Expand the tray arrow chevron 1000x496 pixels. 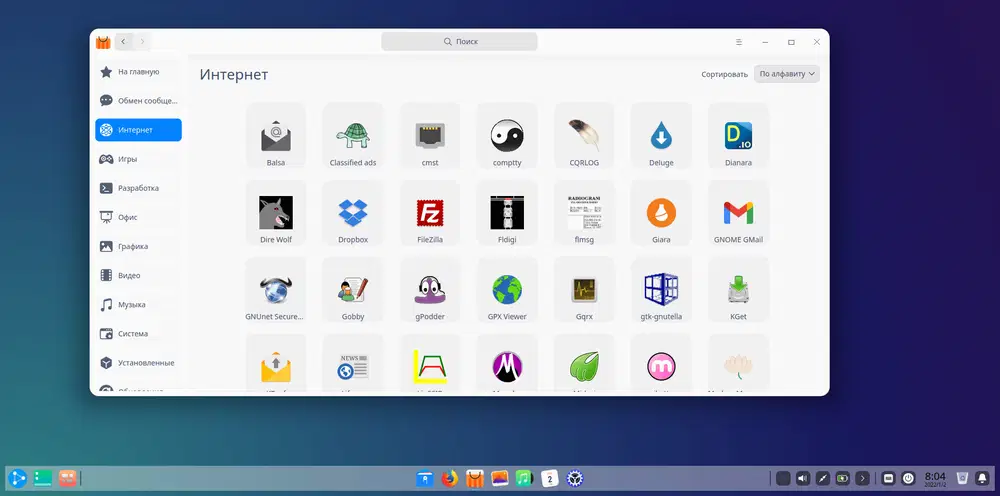[x=862, y=478]
